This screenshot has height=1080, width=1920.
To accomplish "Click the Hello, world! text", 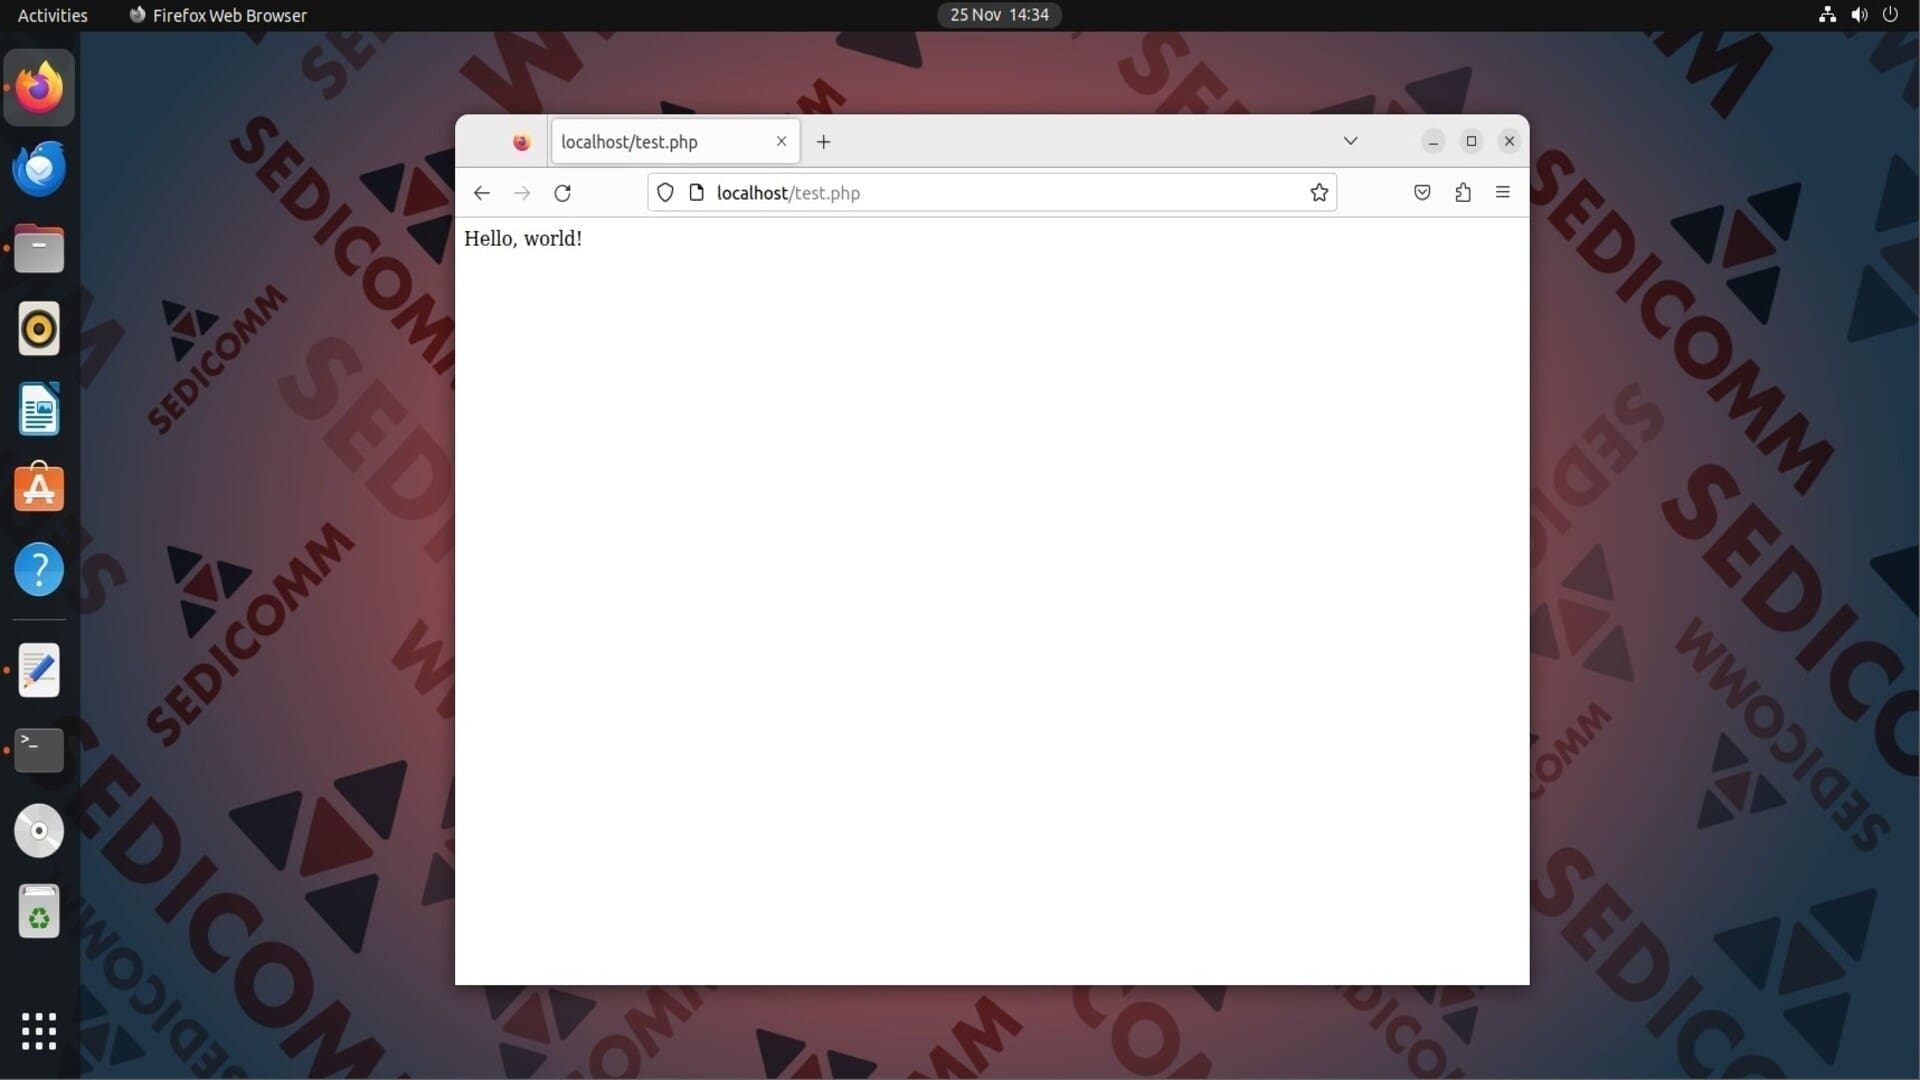I will coord(523,239).
